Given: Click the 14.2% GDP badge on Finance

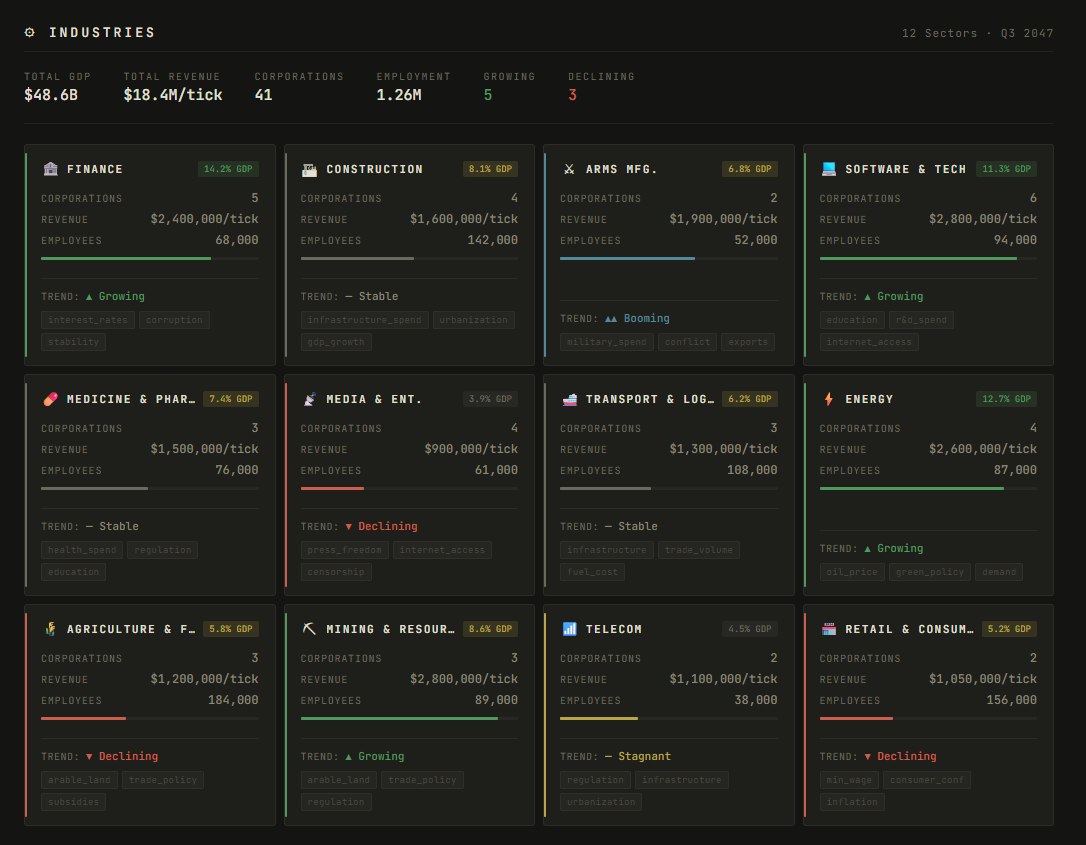Looking at the screenshot, I should (229, 169).
